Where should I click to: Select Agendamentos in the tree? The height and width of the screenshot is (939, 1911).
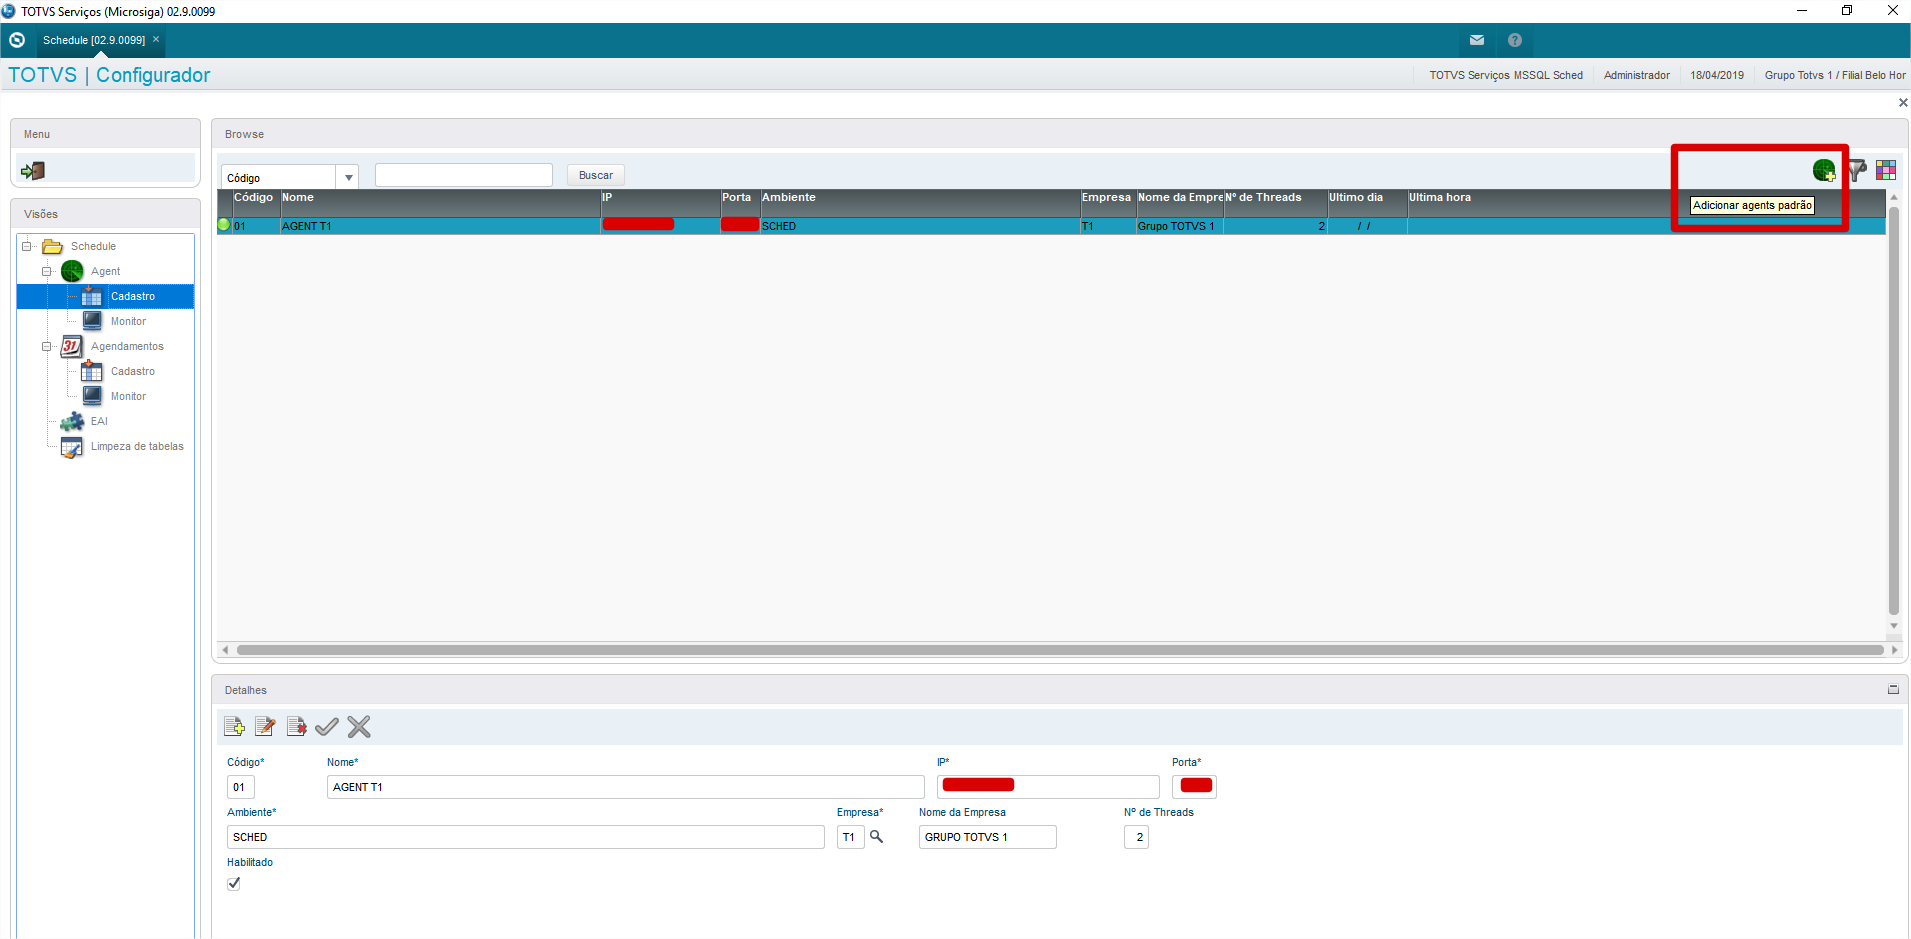point(127,346)
